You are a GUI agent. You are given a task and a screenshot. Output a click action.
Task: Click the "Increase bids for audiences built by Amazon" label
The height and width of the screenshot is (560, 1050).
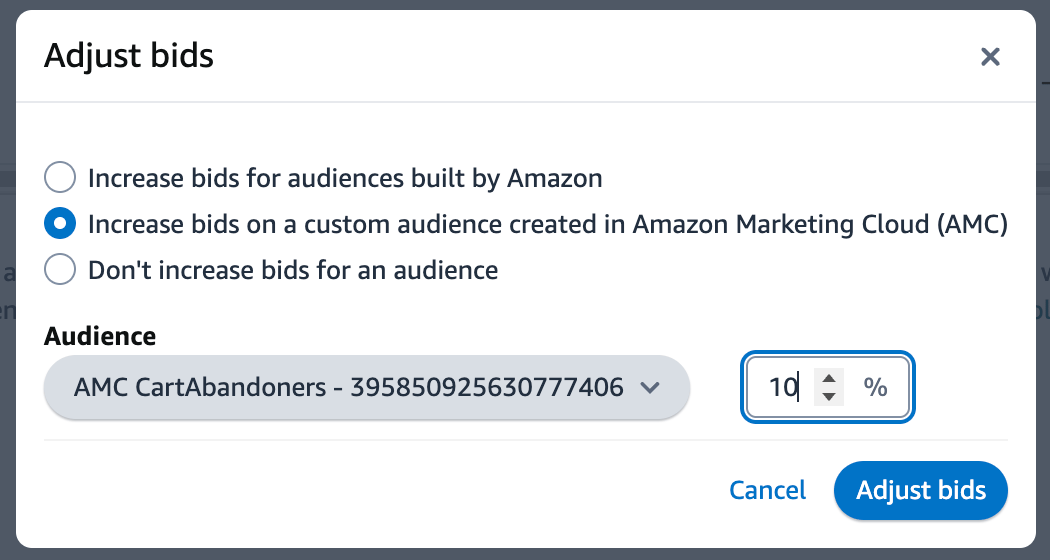pos(345,179)
